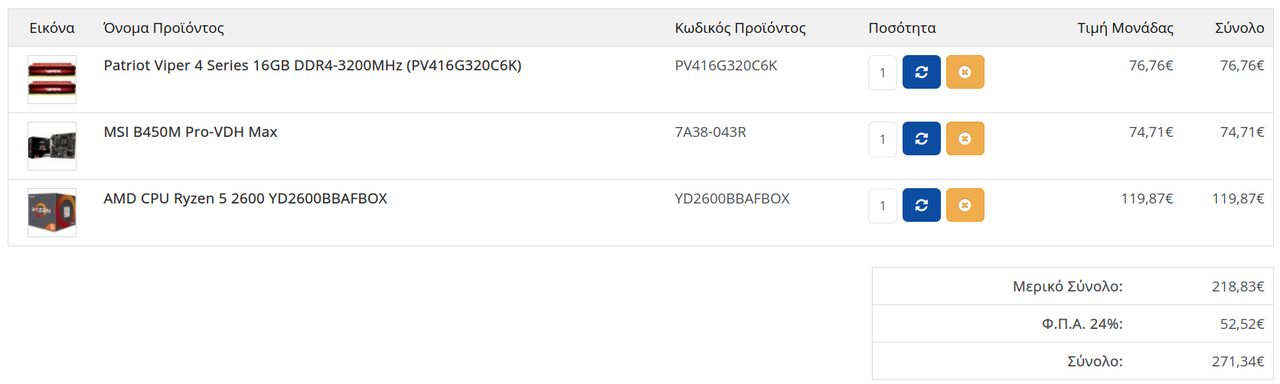Click the Patriot Viper quantity field
Image resolution: width=1280 pixels, height=384 pixels.
883,72
